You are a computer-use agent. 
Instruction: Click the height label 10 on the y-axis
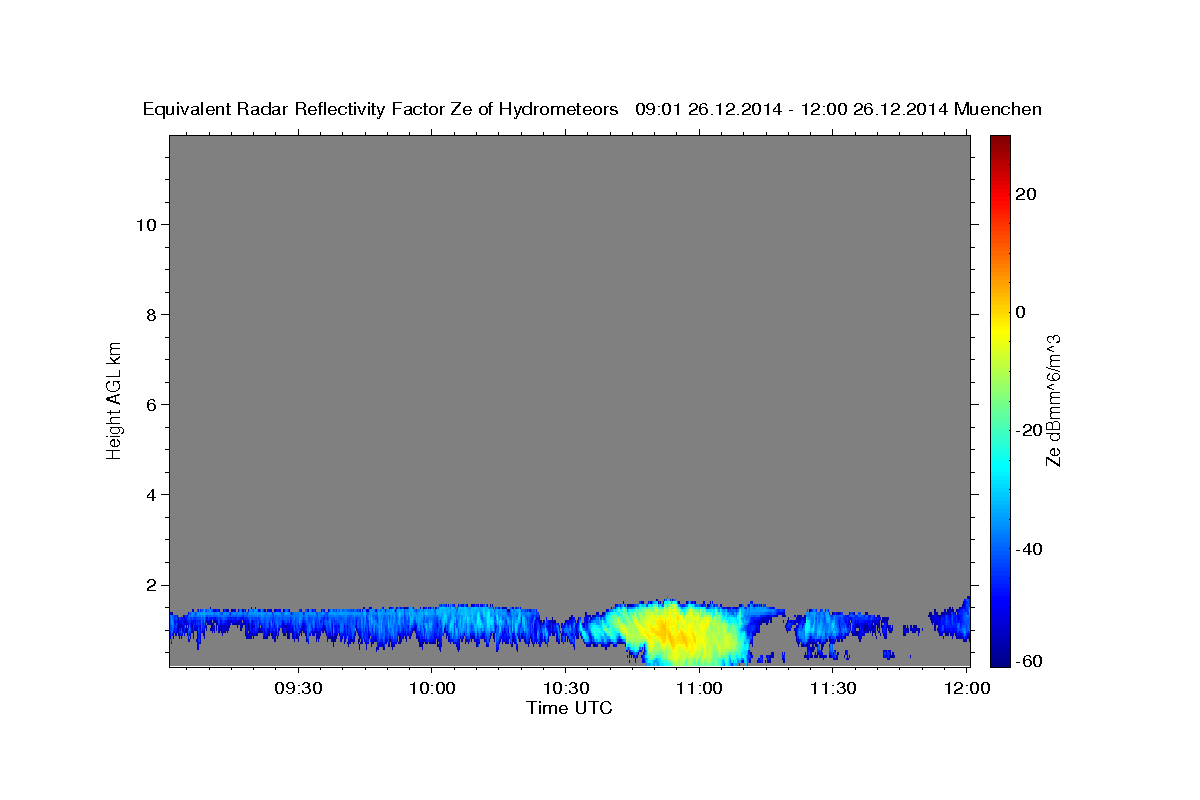coord(145,224)
